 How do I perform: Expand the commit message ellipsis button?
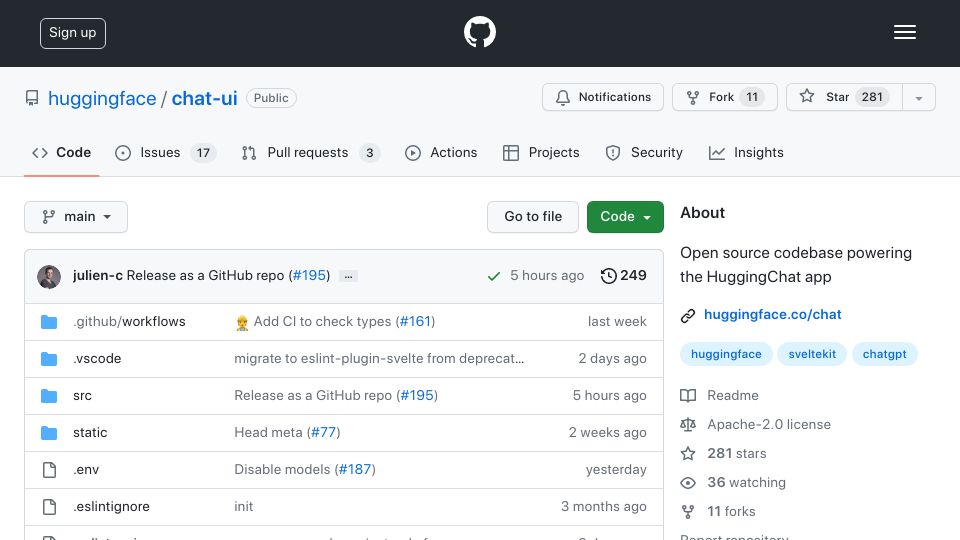pos(348,276)
